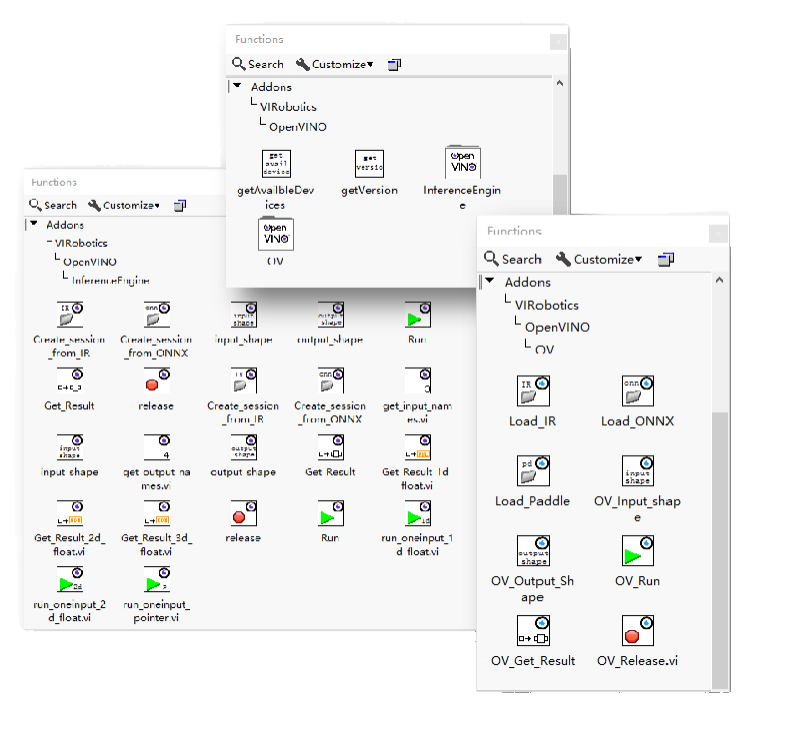Collapse Addons category in left palette
Viewport: 787px width, 748px height.
click(x=34, y=223)
